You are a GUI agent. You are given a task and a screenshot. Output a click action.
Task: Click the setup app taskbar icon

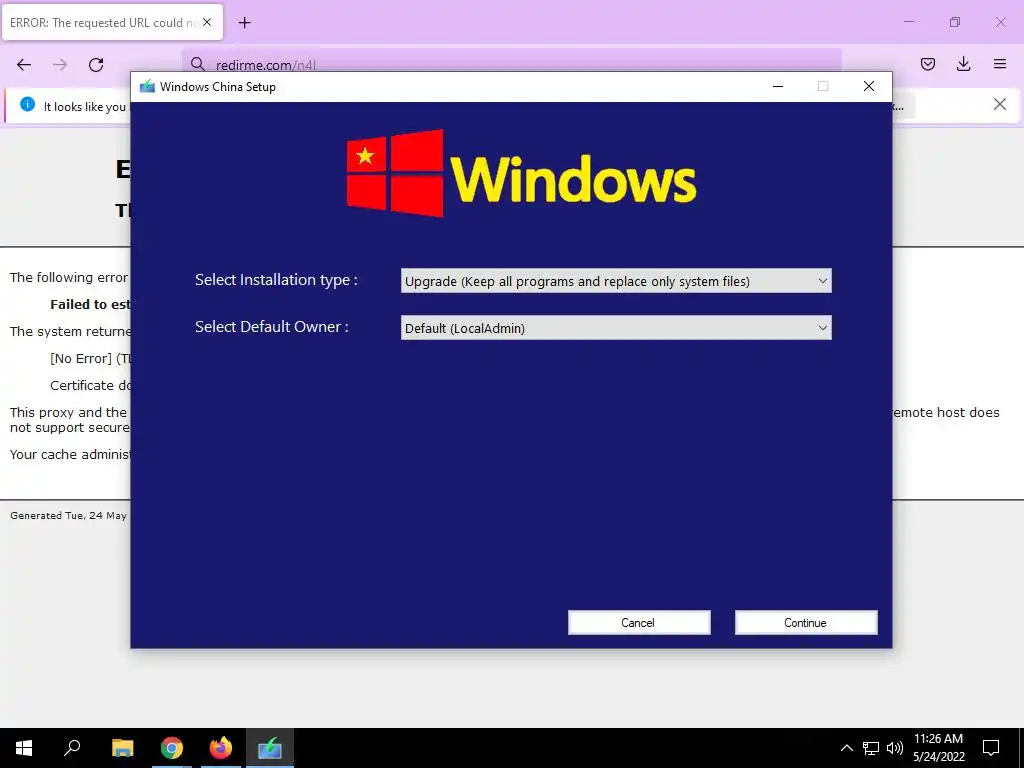pyautogui.click(x=270, y=748)
